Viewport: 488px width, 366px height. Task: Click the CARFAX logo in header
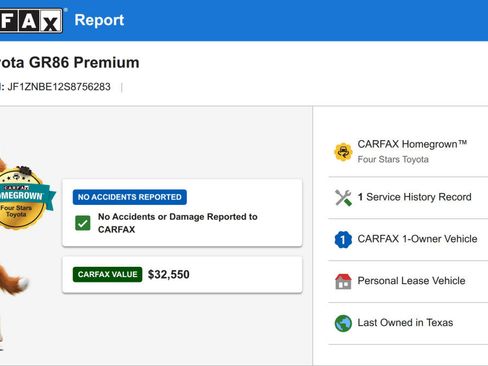(31, 20)
